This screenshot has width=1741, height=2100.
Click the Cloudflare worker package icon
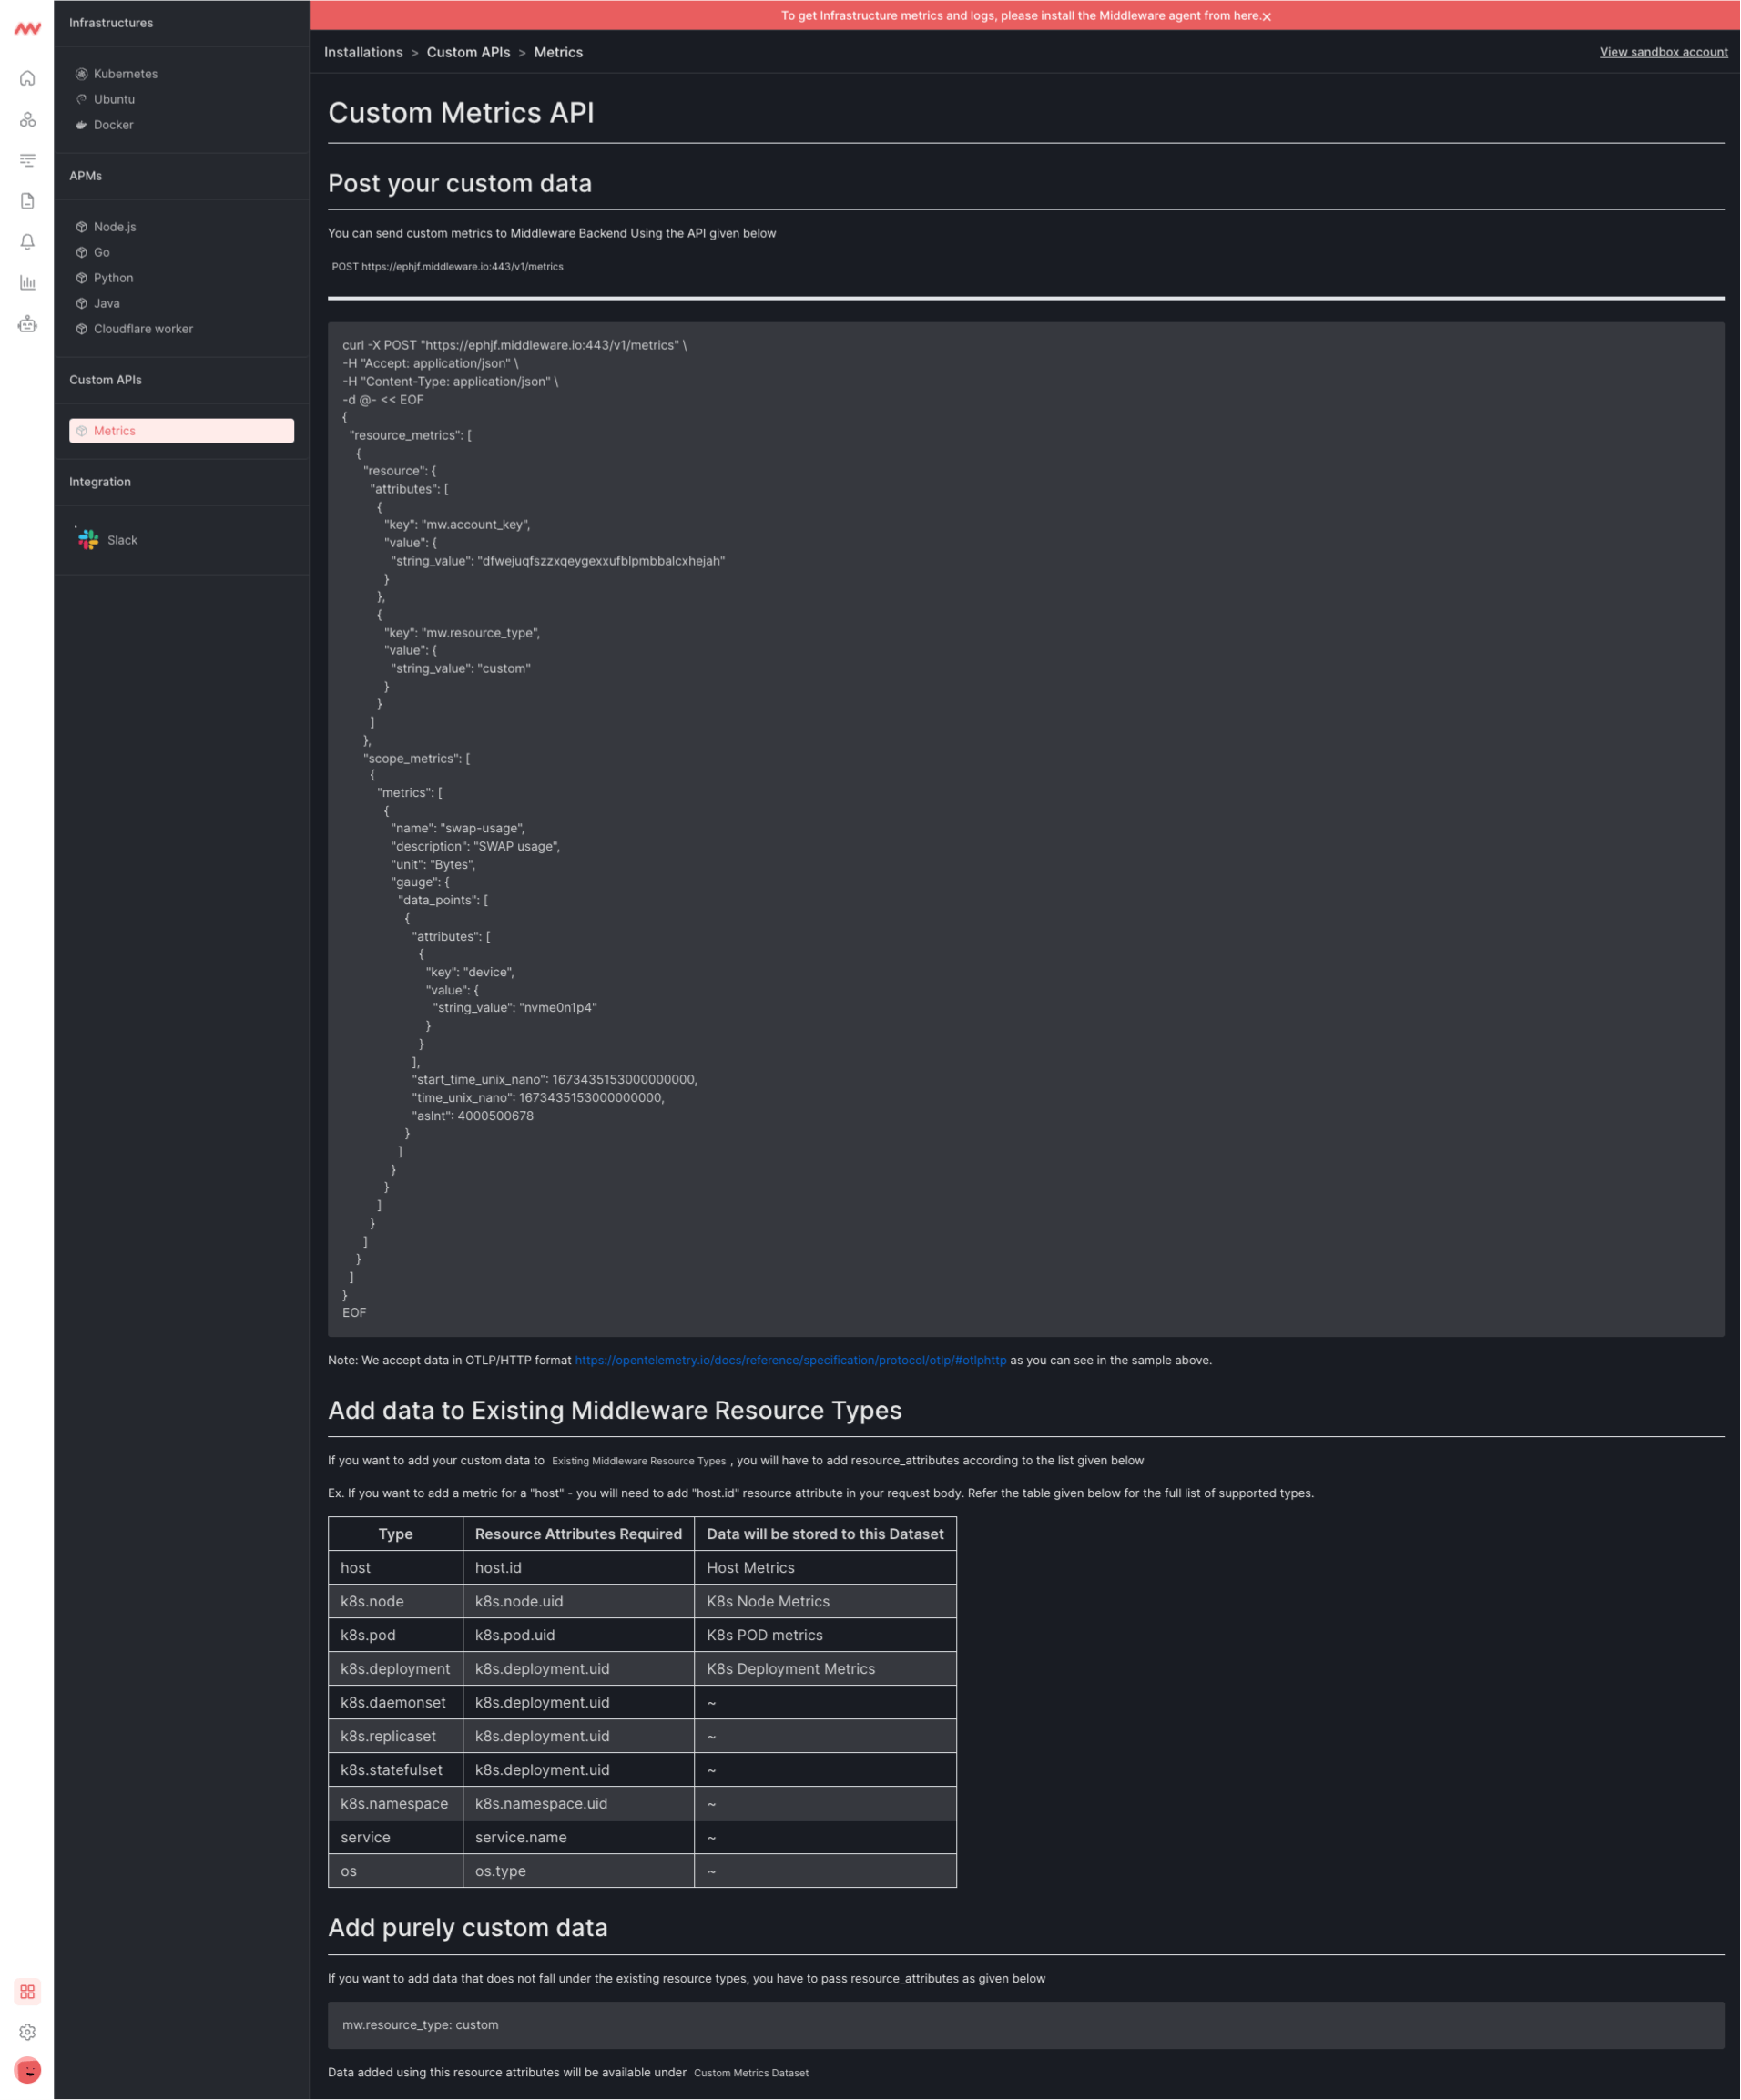(81, 329)
